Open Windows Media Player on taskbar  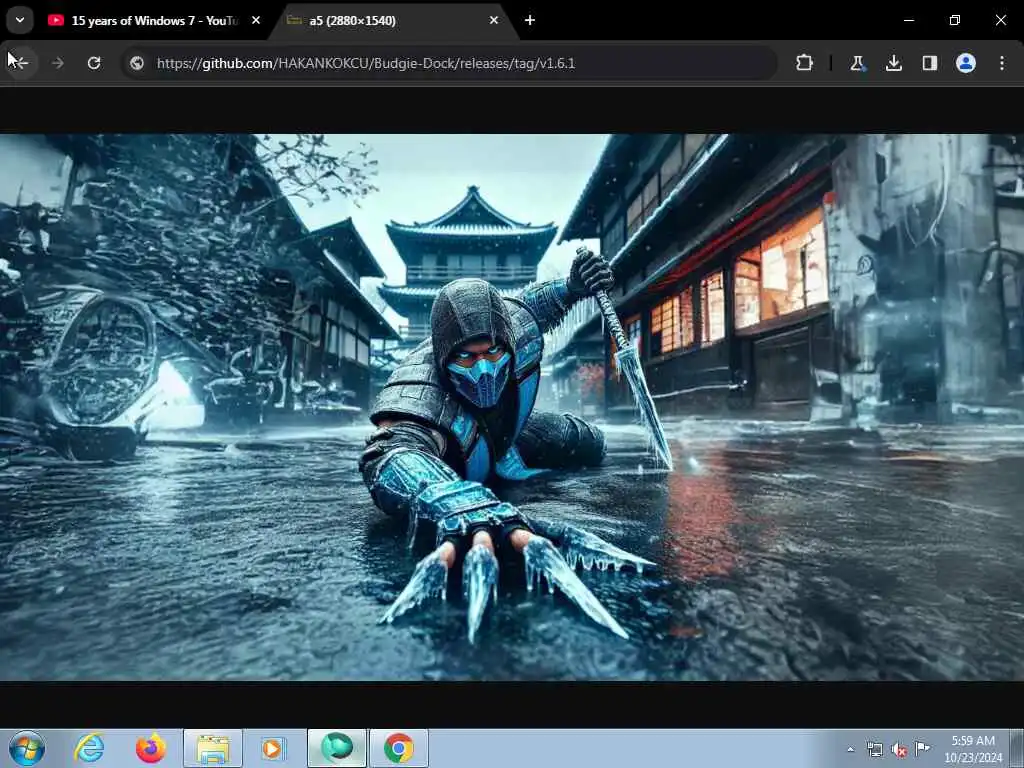point(274,748)
